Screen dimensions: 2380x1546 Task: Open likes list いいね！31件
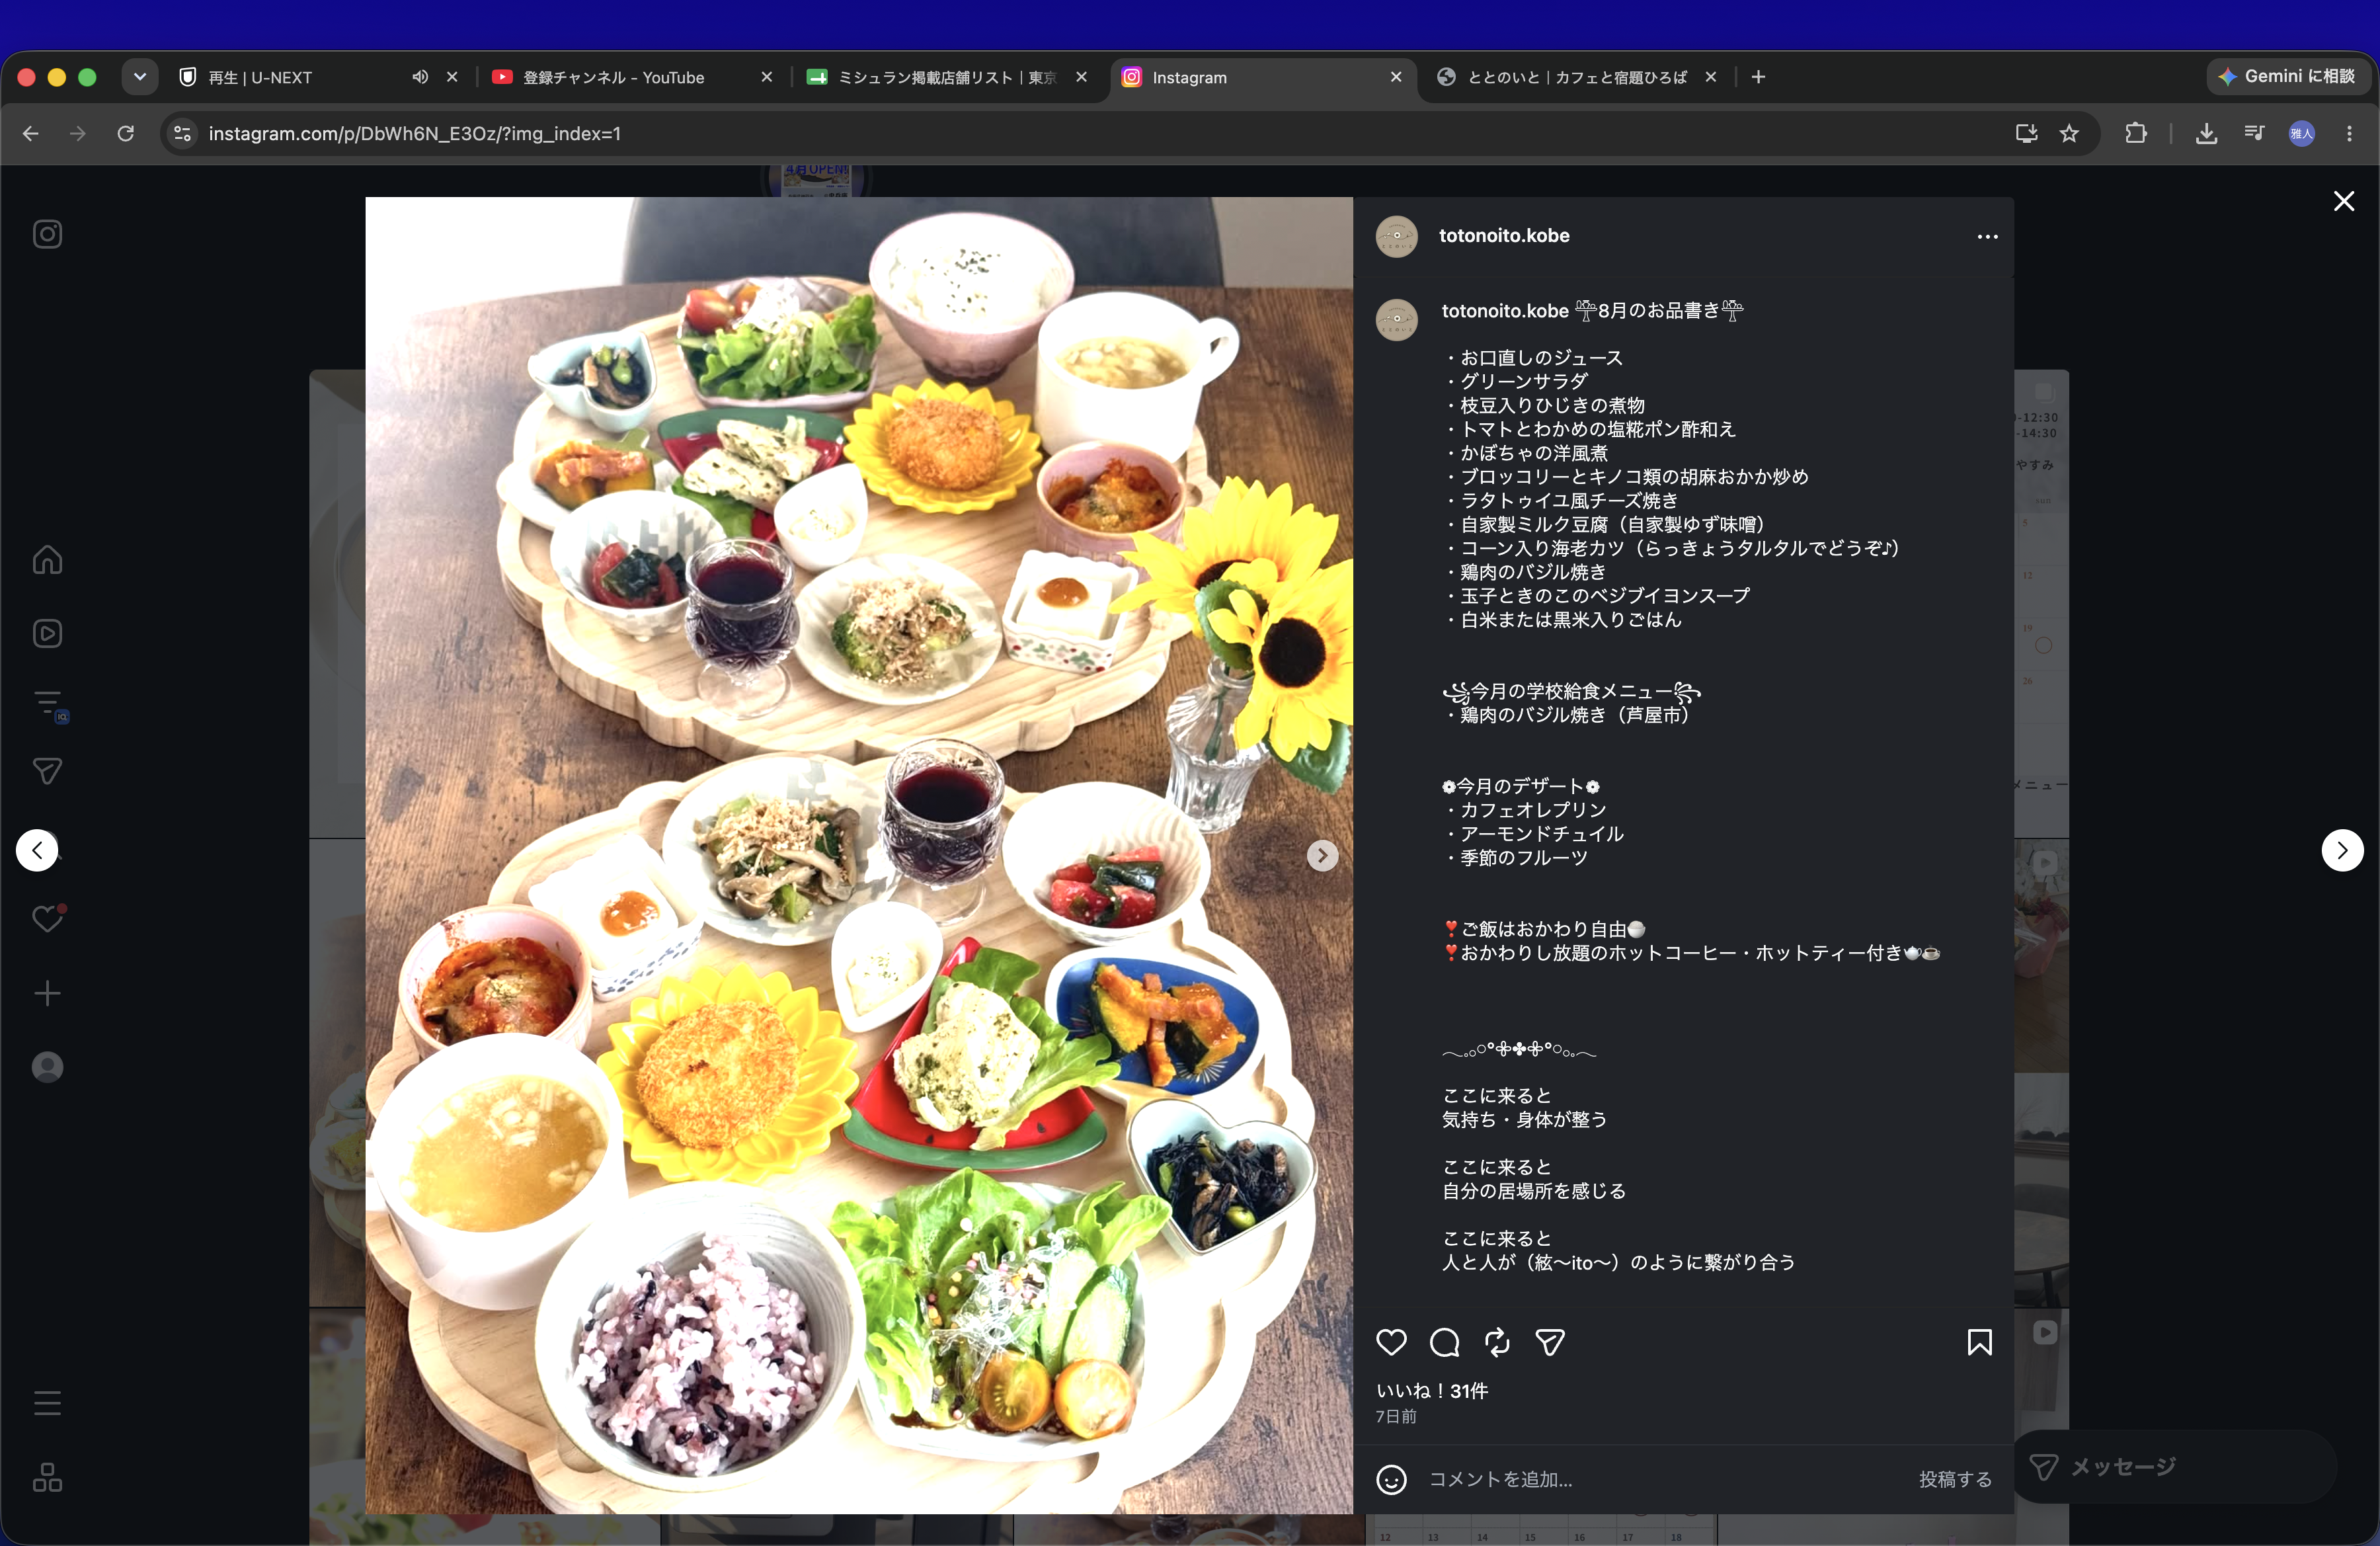tap(1432, 1391)
